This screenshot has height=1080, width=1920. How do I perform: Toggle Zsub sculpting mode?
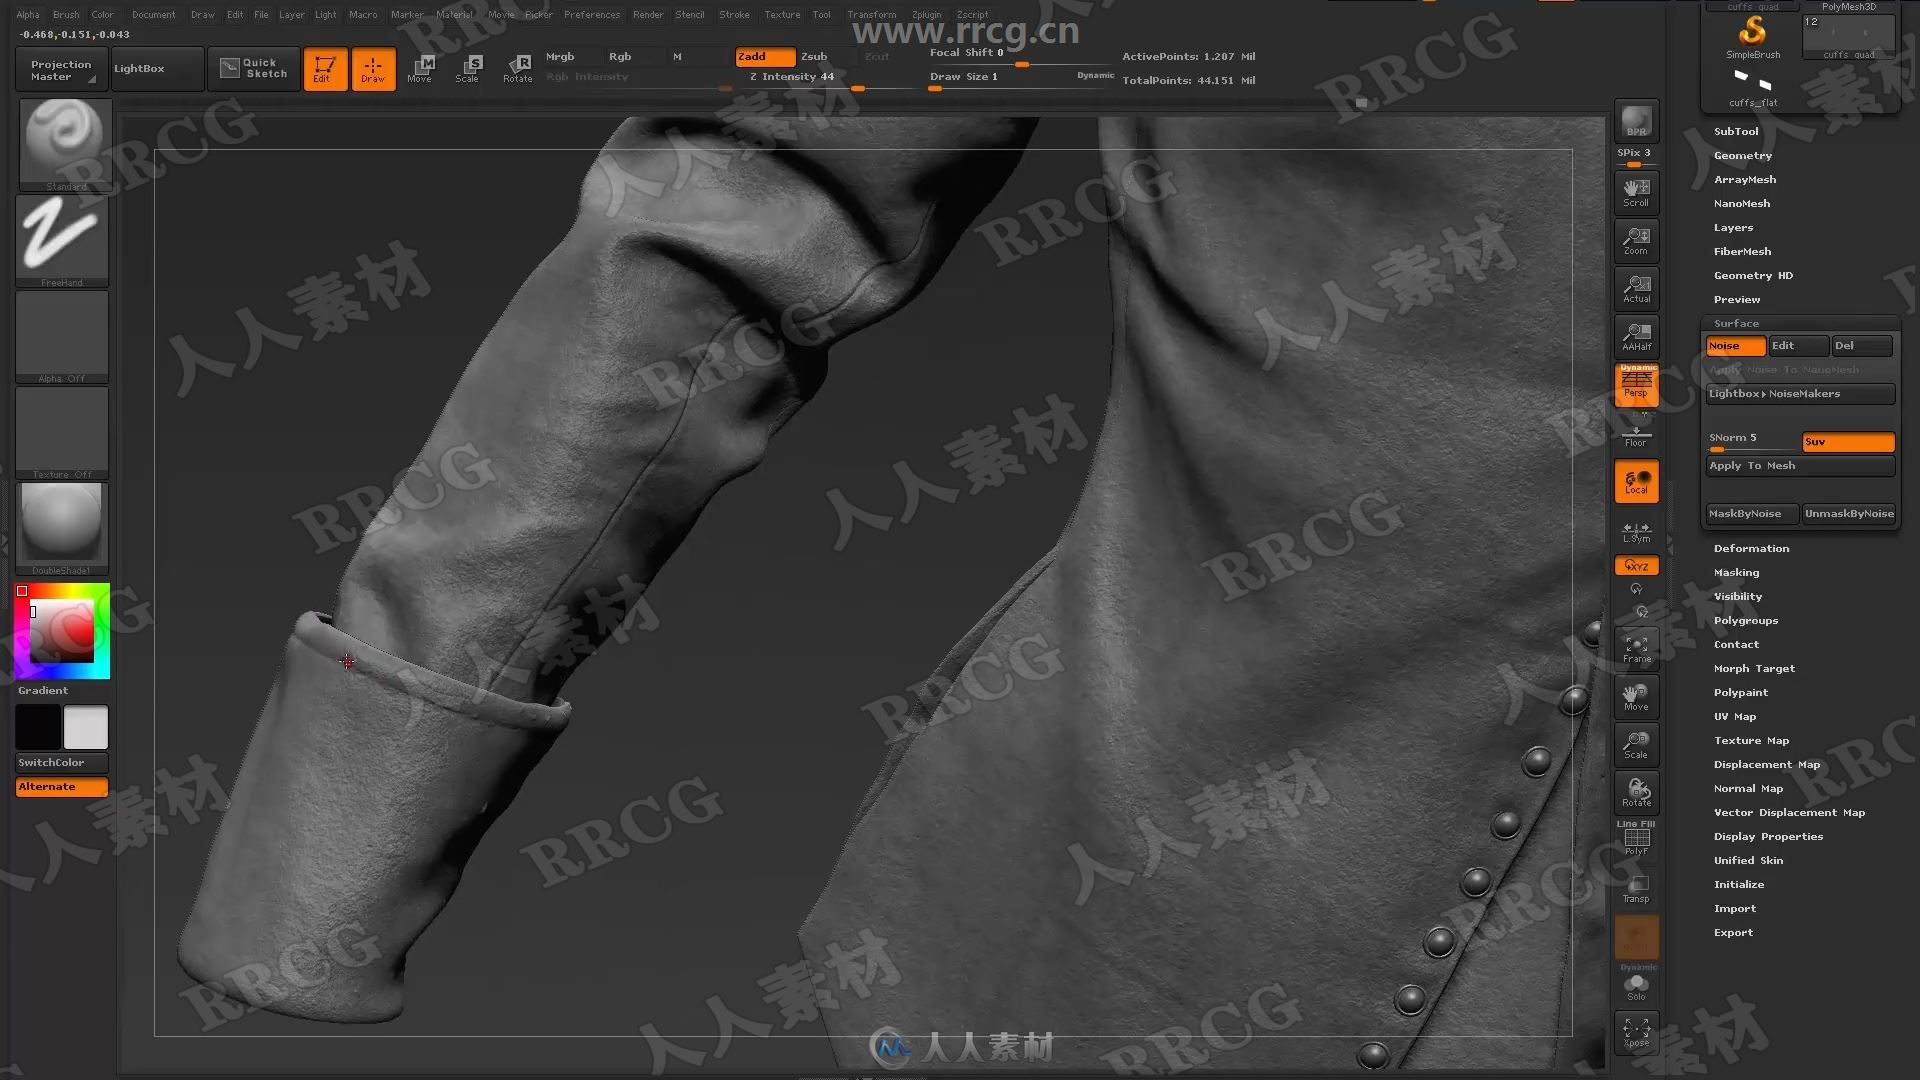(814, 55)
